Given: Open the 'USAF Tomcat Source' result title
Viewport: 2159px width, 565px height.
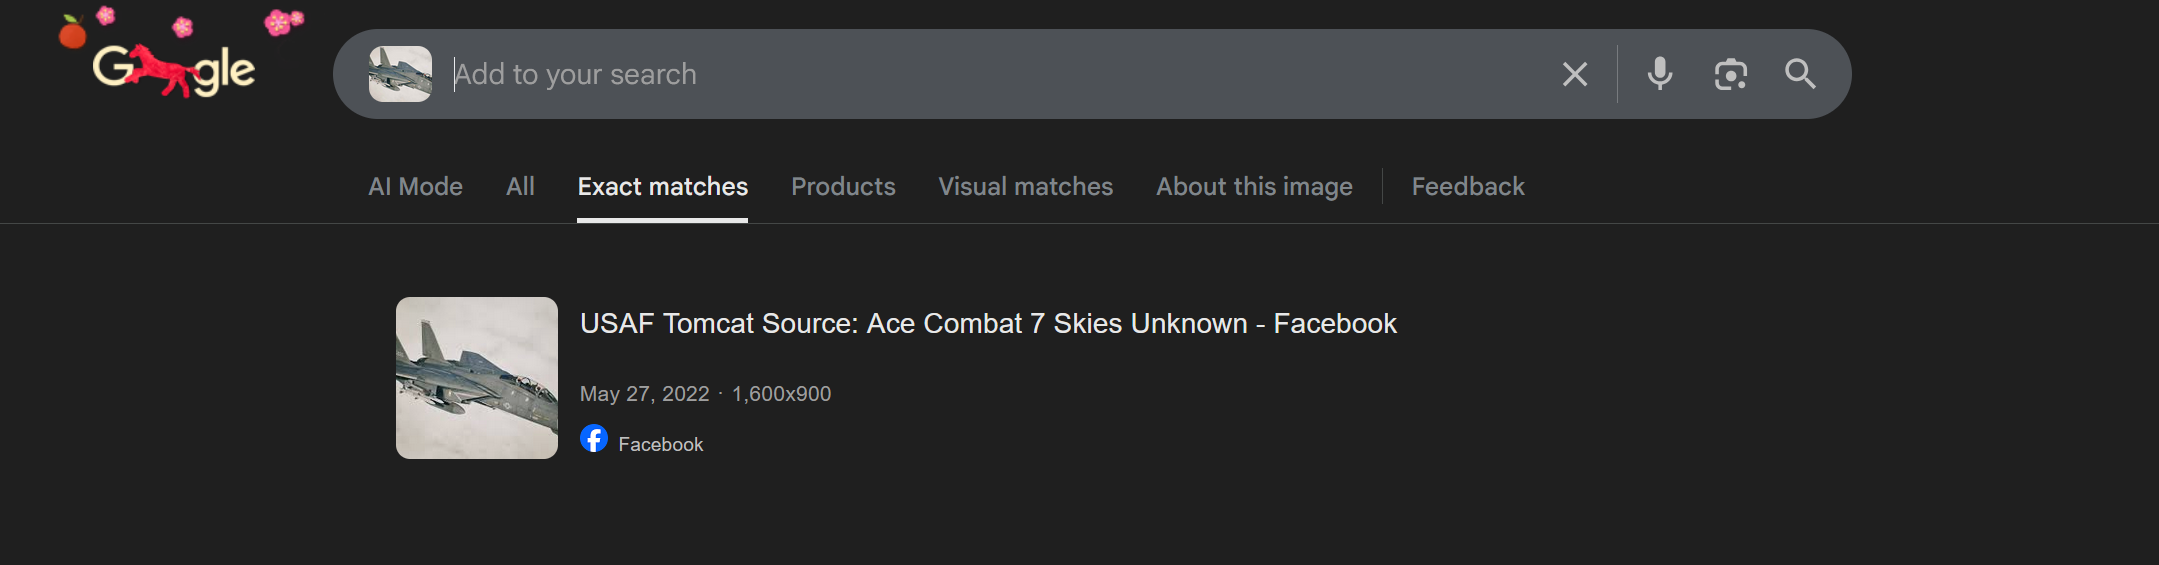Looking at the screenshot, I should (x=988, y=324).
